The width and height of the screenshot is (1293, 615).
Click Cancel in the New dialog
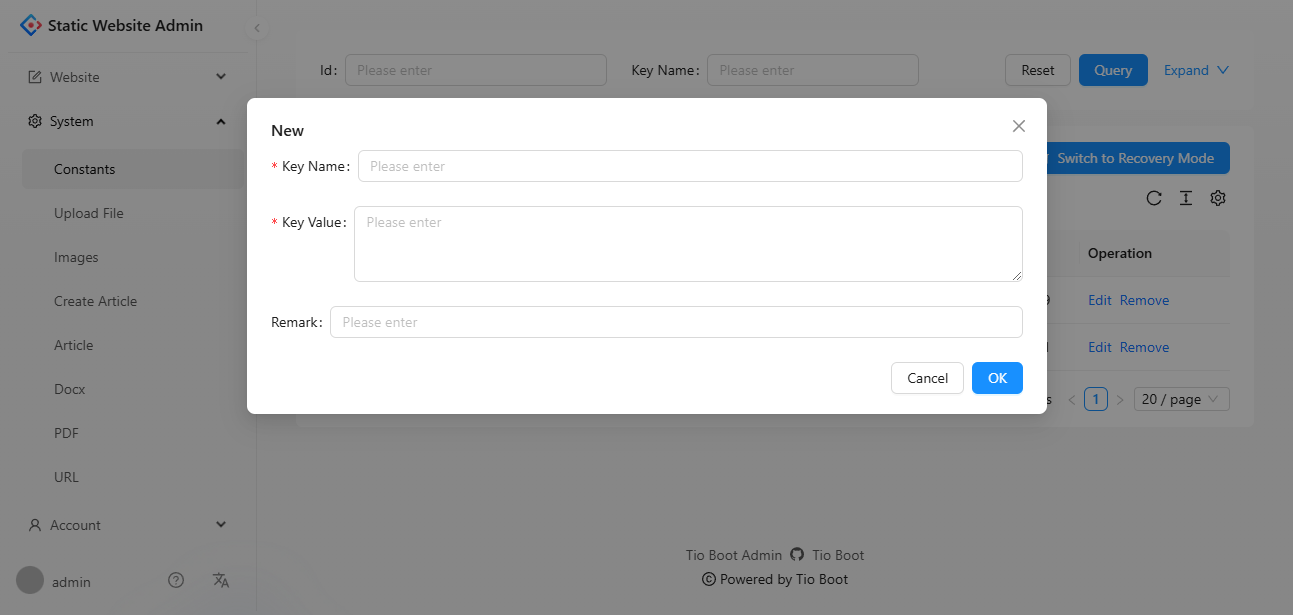click(x=927, y=378)
